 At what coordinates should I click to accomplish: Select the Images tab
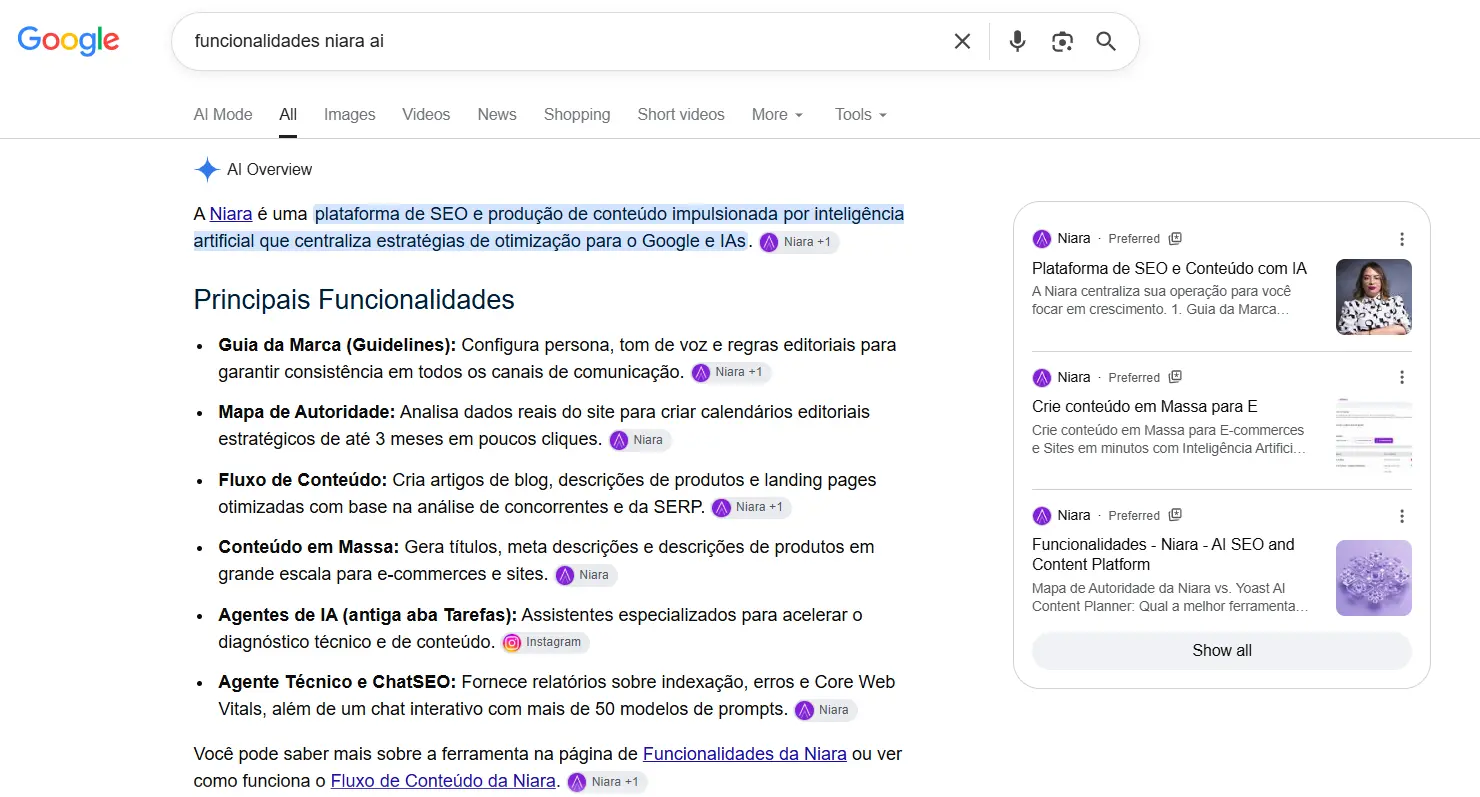point(350,115)
